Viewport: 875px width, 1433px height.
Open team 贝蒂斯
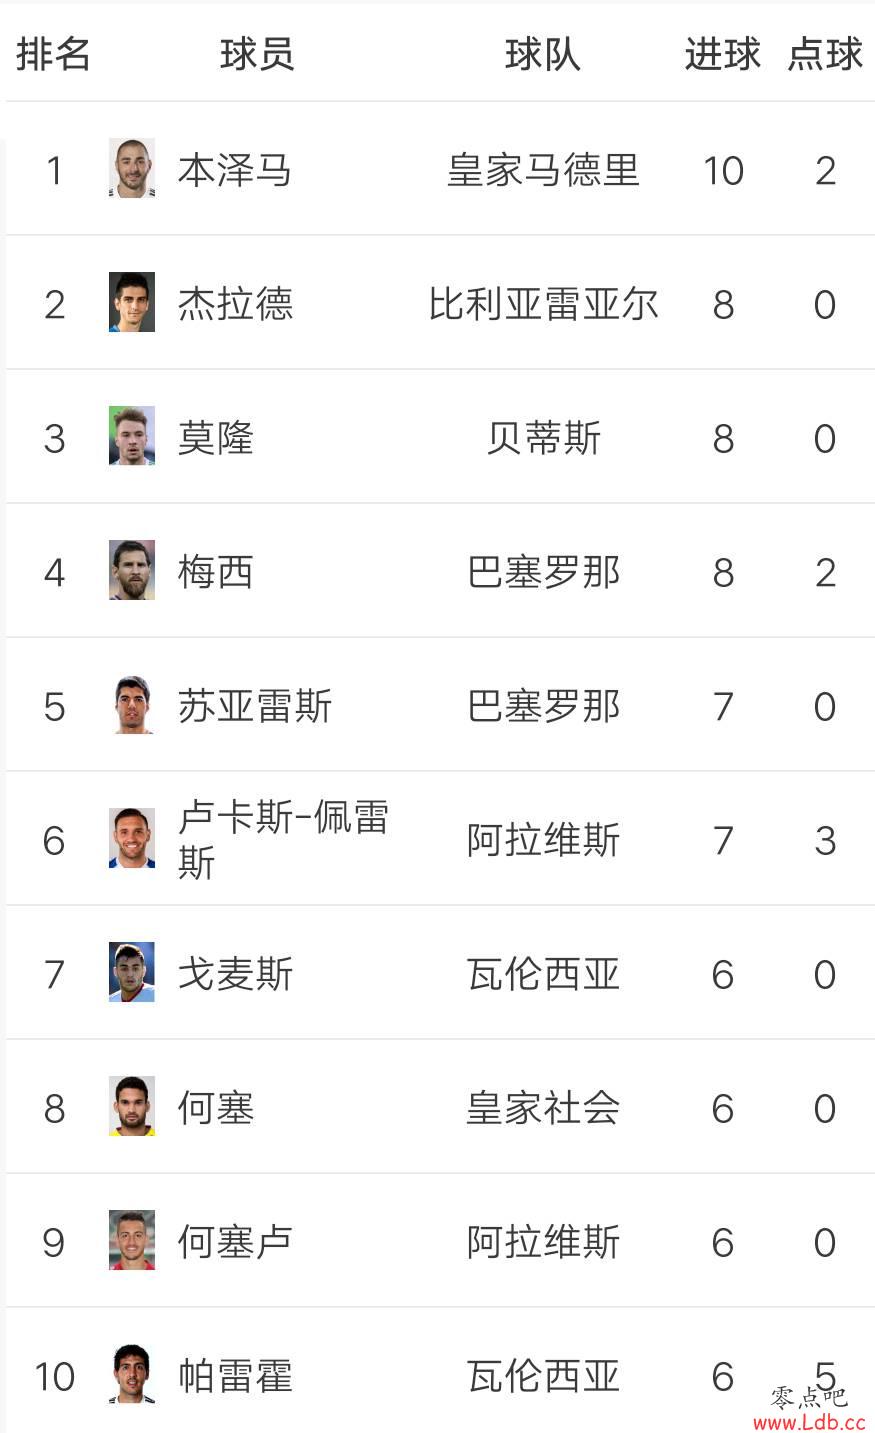pyautogui.click(x=543, y=438)
